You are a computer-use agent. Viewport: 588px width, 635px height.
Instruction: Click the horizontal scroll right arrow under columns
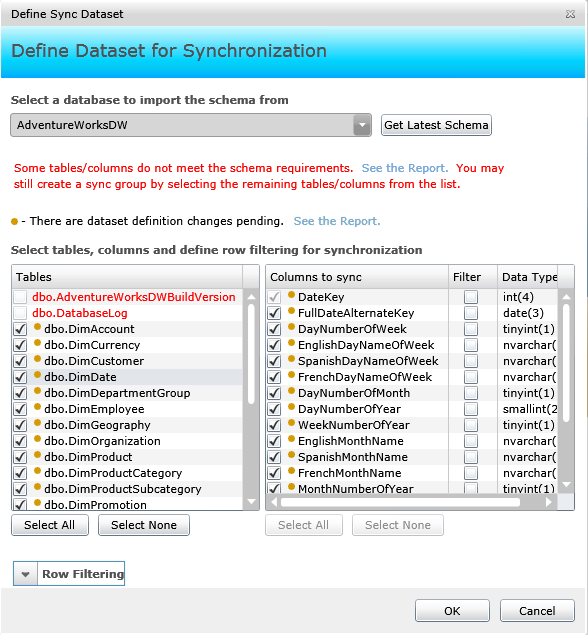[549, 502]
